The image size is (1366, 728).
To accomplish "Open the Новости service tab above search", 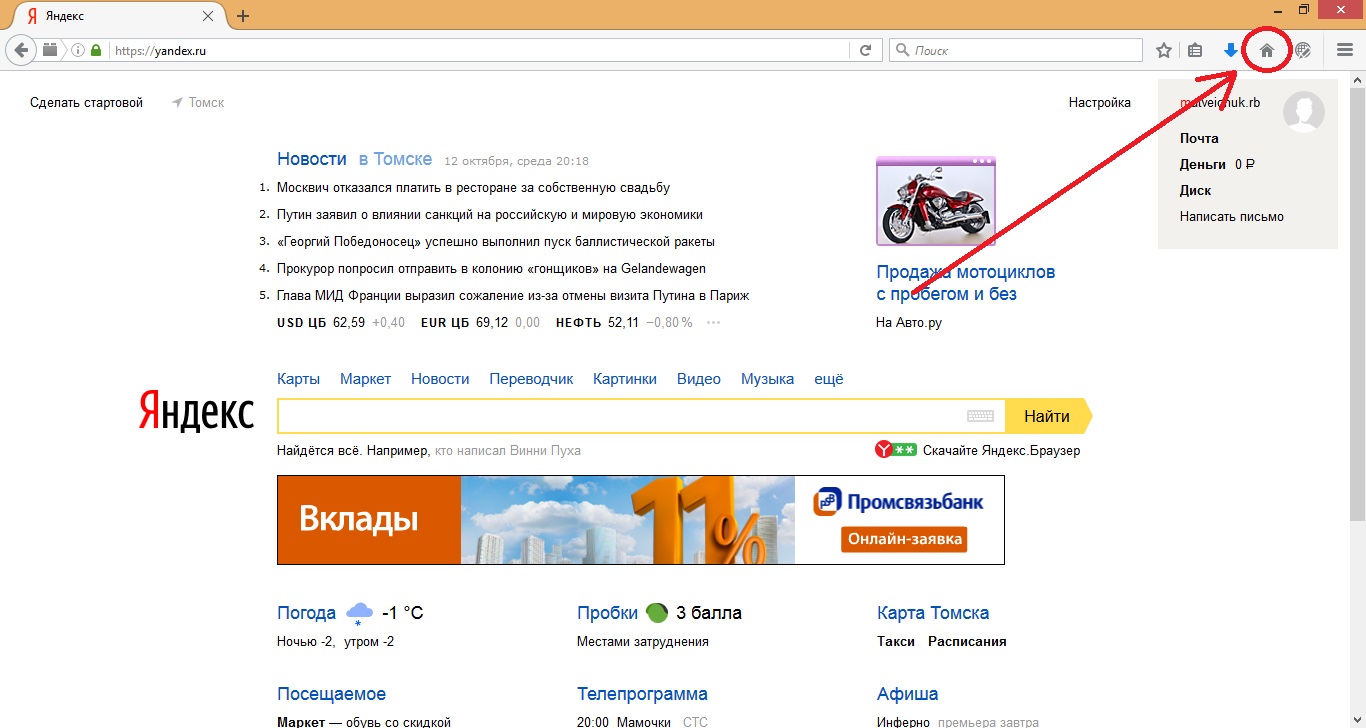I will (x=440, y=379).
